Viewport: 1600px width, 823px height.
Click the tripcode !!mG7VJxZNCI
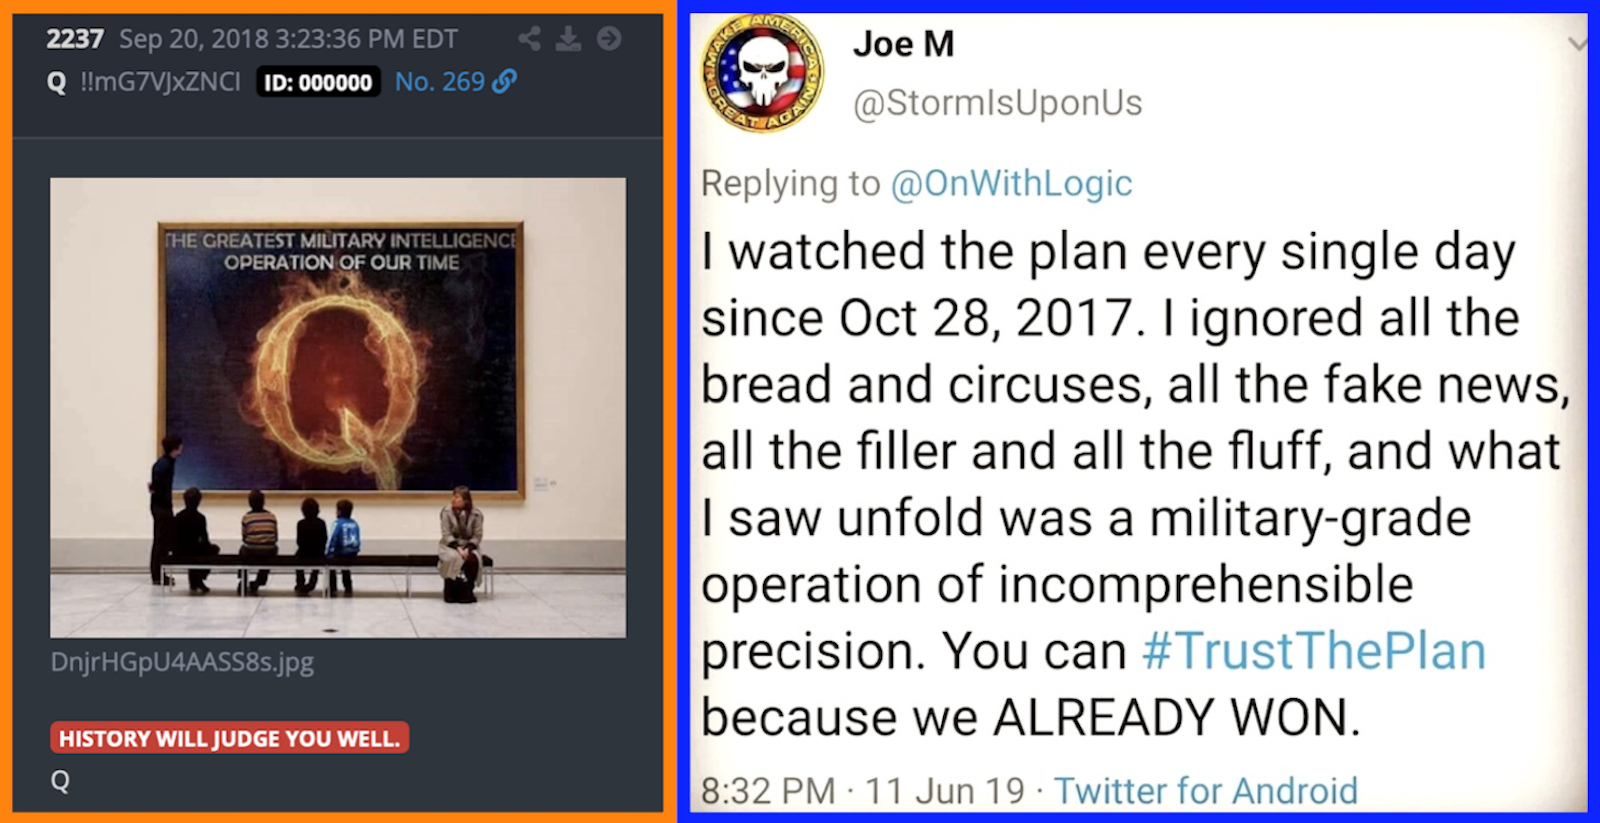(160, 82)
